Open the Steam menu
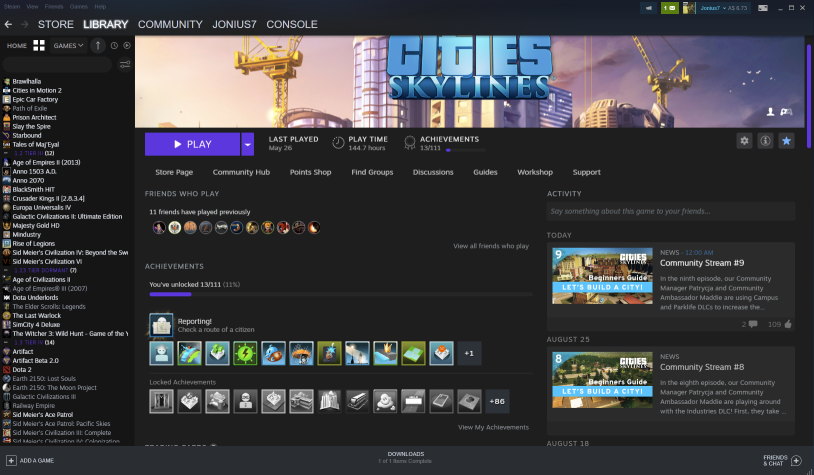Image resolution: width=814 pixels, height=475 pixels. point(12,7)
